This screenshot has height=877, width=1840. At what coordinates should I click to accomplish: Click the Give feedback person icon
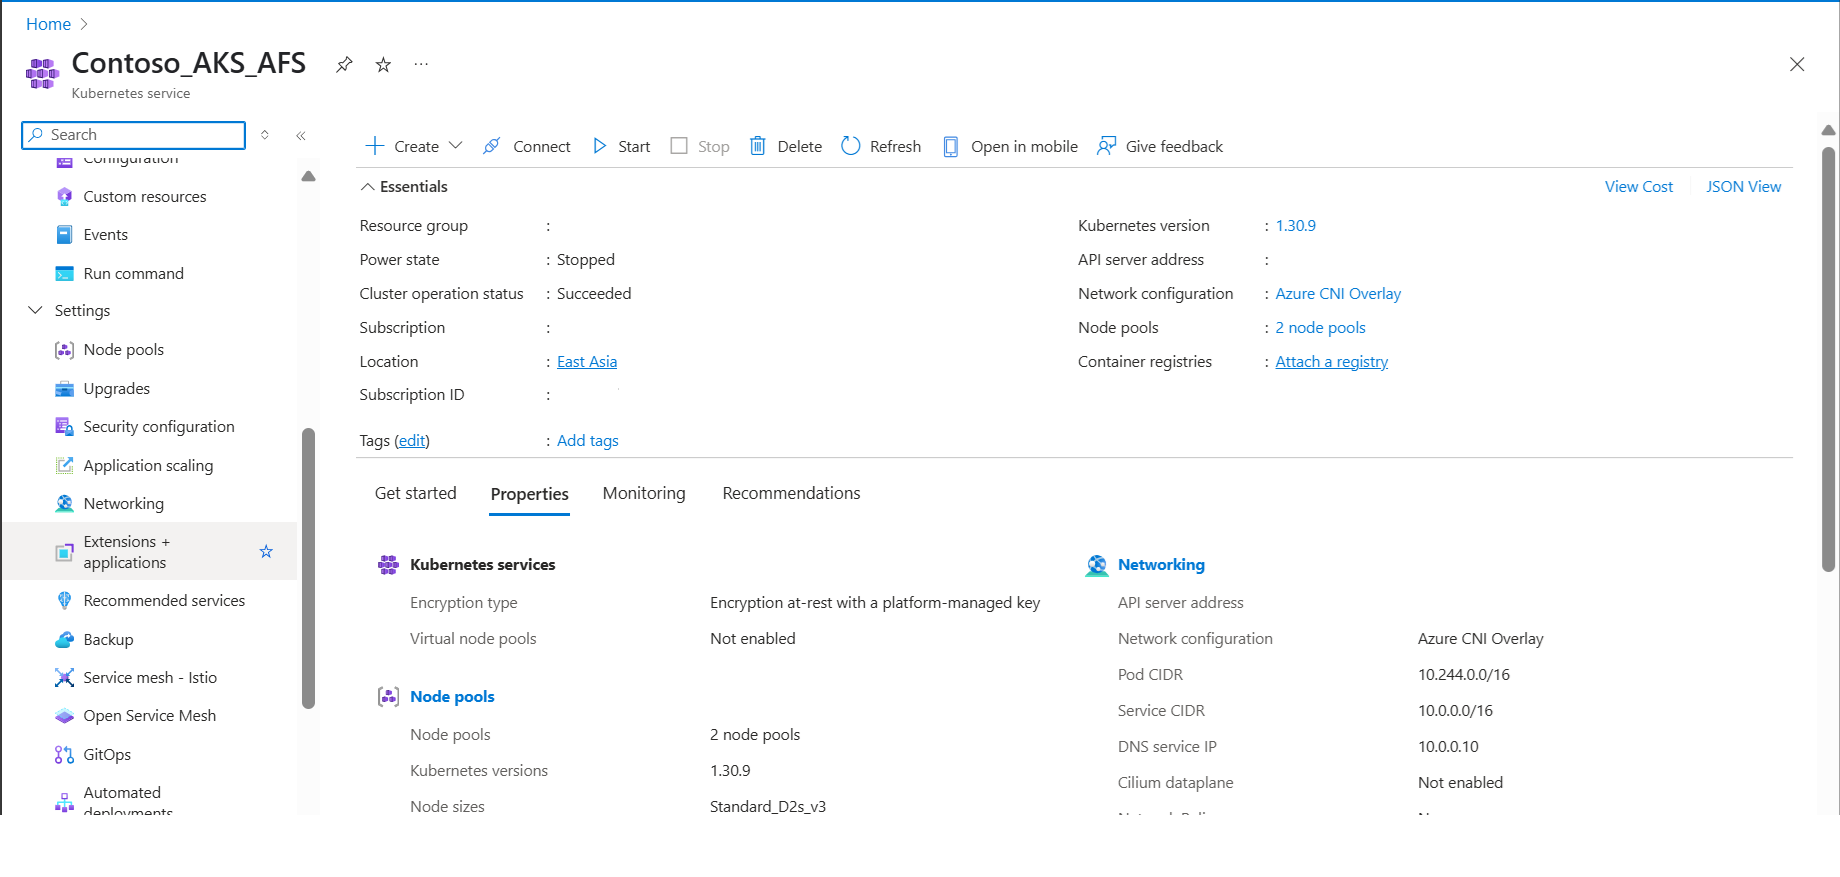(1106, 146)
